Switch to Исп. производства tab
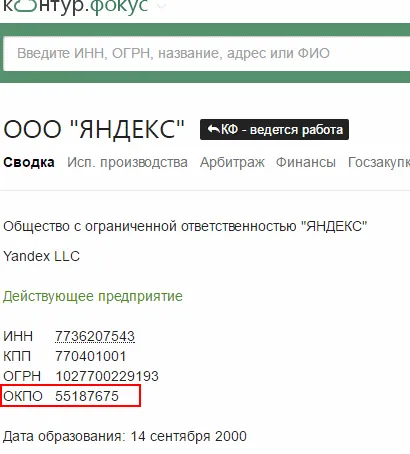 pyautogui.click(x=127, y=163)
